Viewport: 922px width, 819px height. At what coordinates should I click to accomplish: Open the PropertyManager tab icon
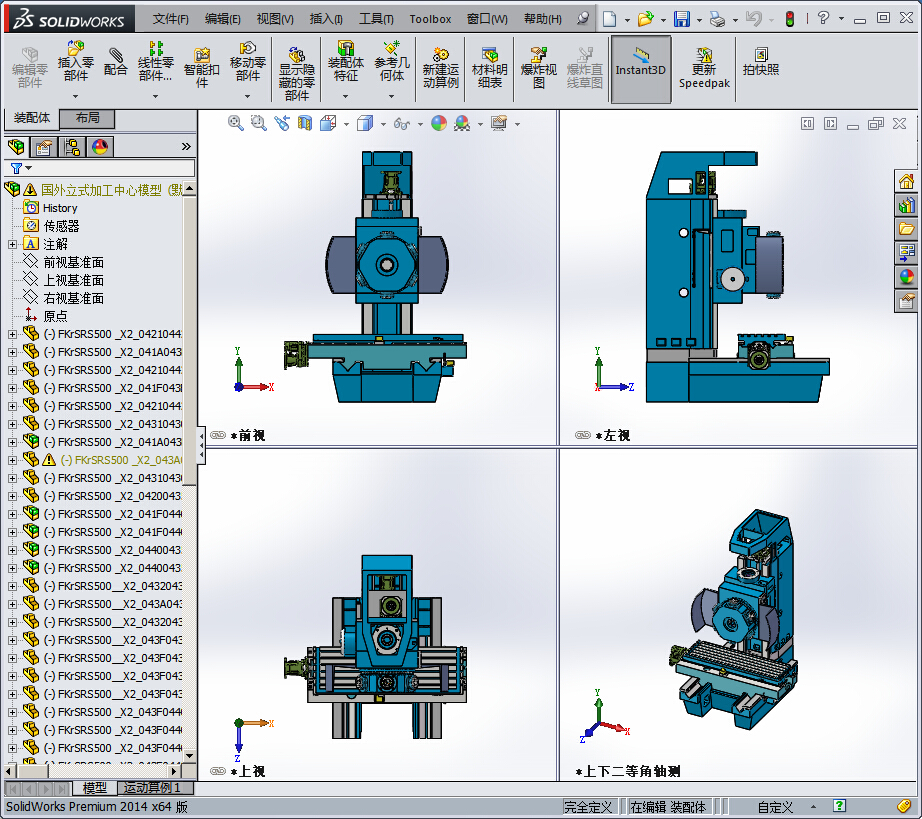pos(44,146)
